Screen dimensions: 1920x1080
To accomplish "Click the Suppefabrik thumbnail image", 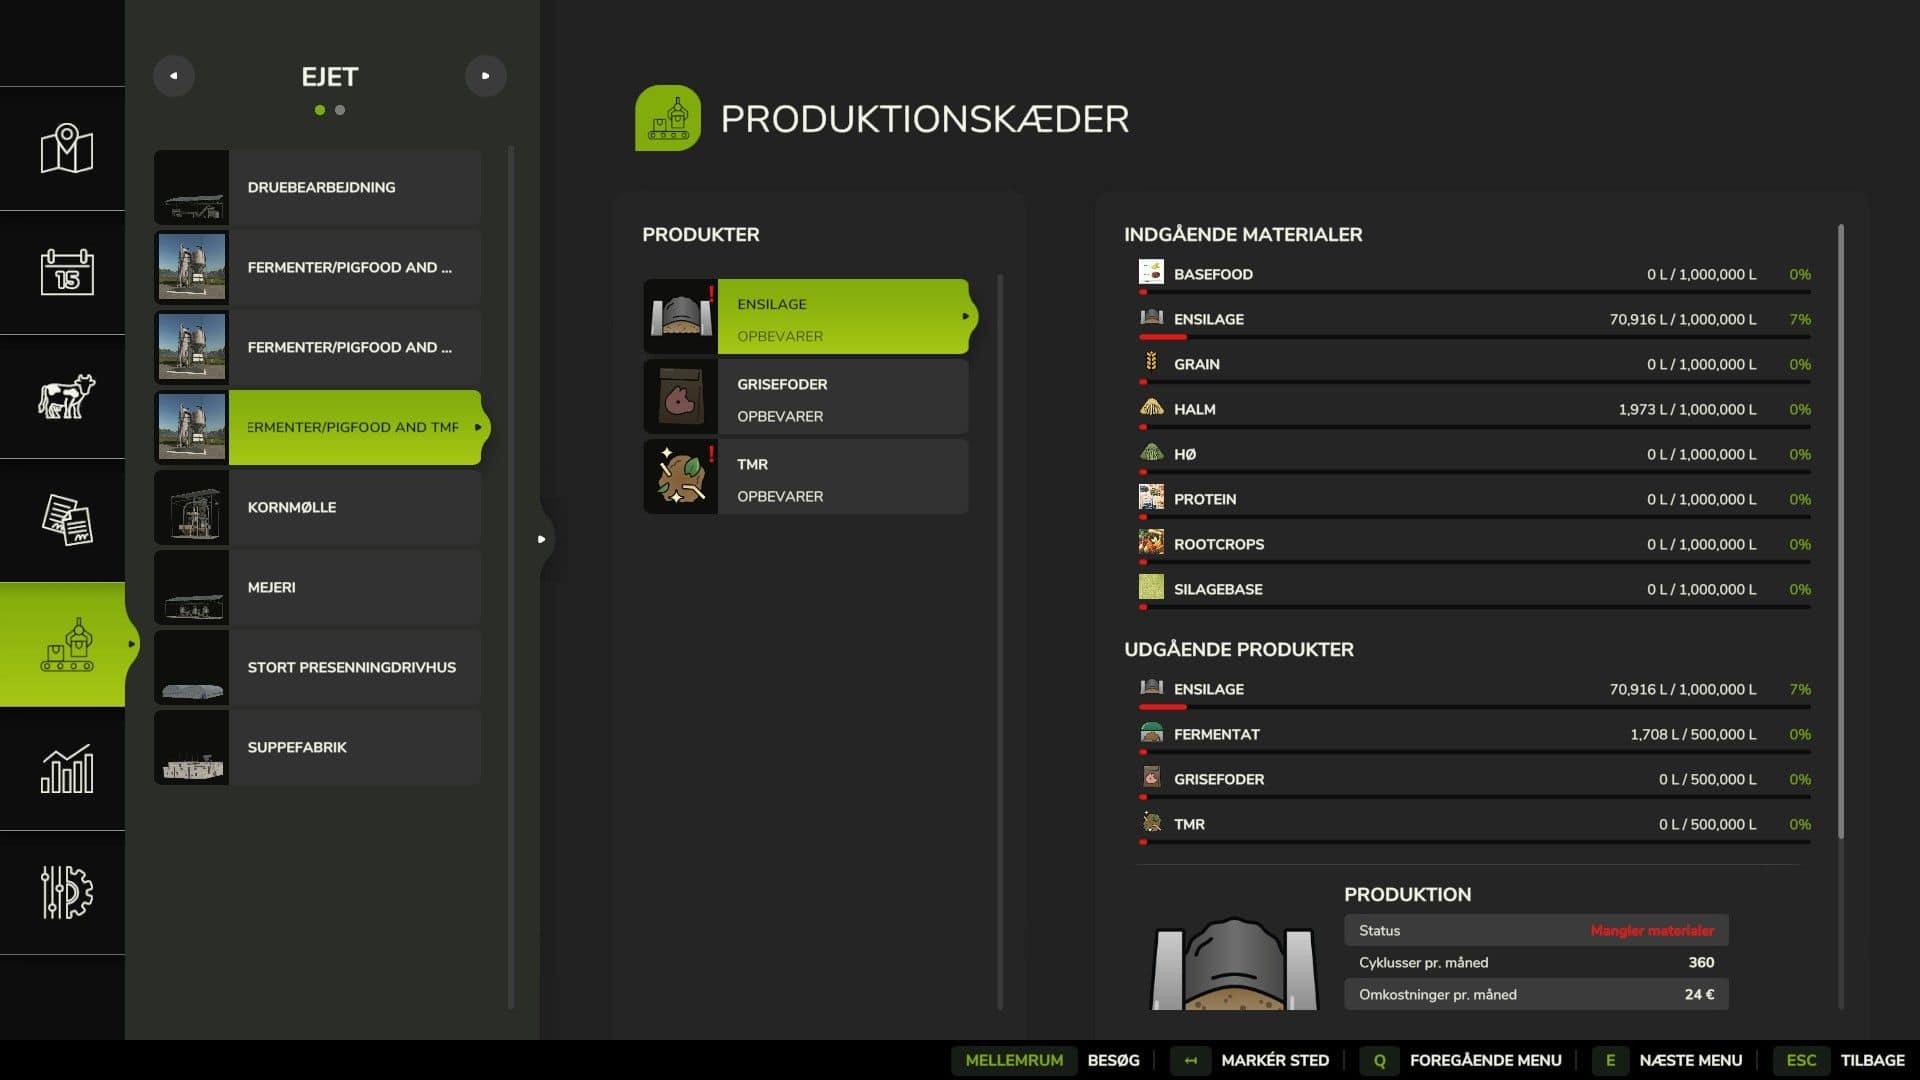I will [x=192, y=747].
